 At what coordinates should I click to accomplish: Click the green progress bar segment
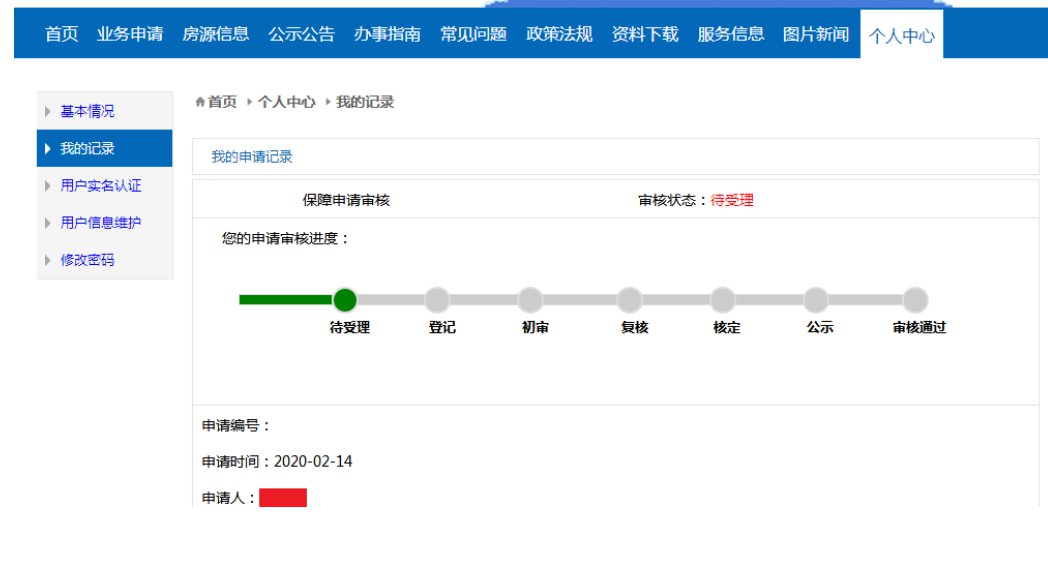point(285,300)
